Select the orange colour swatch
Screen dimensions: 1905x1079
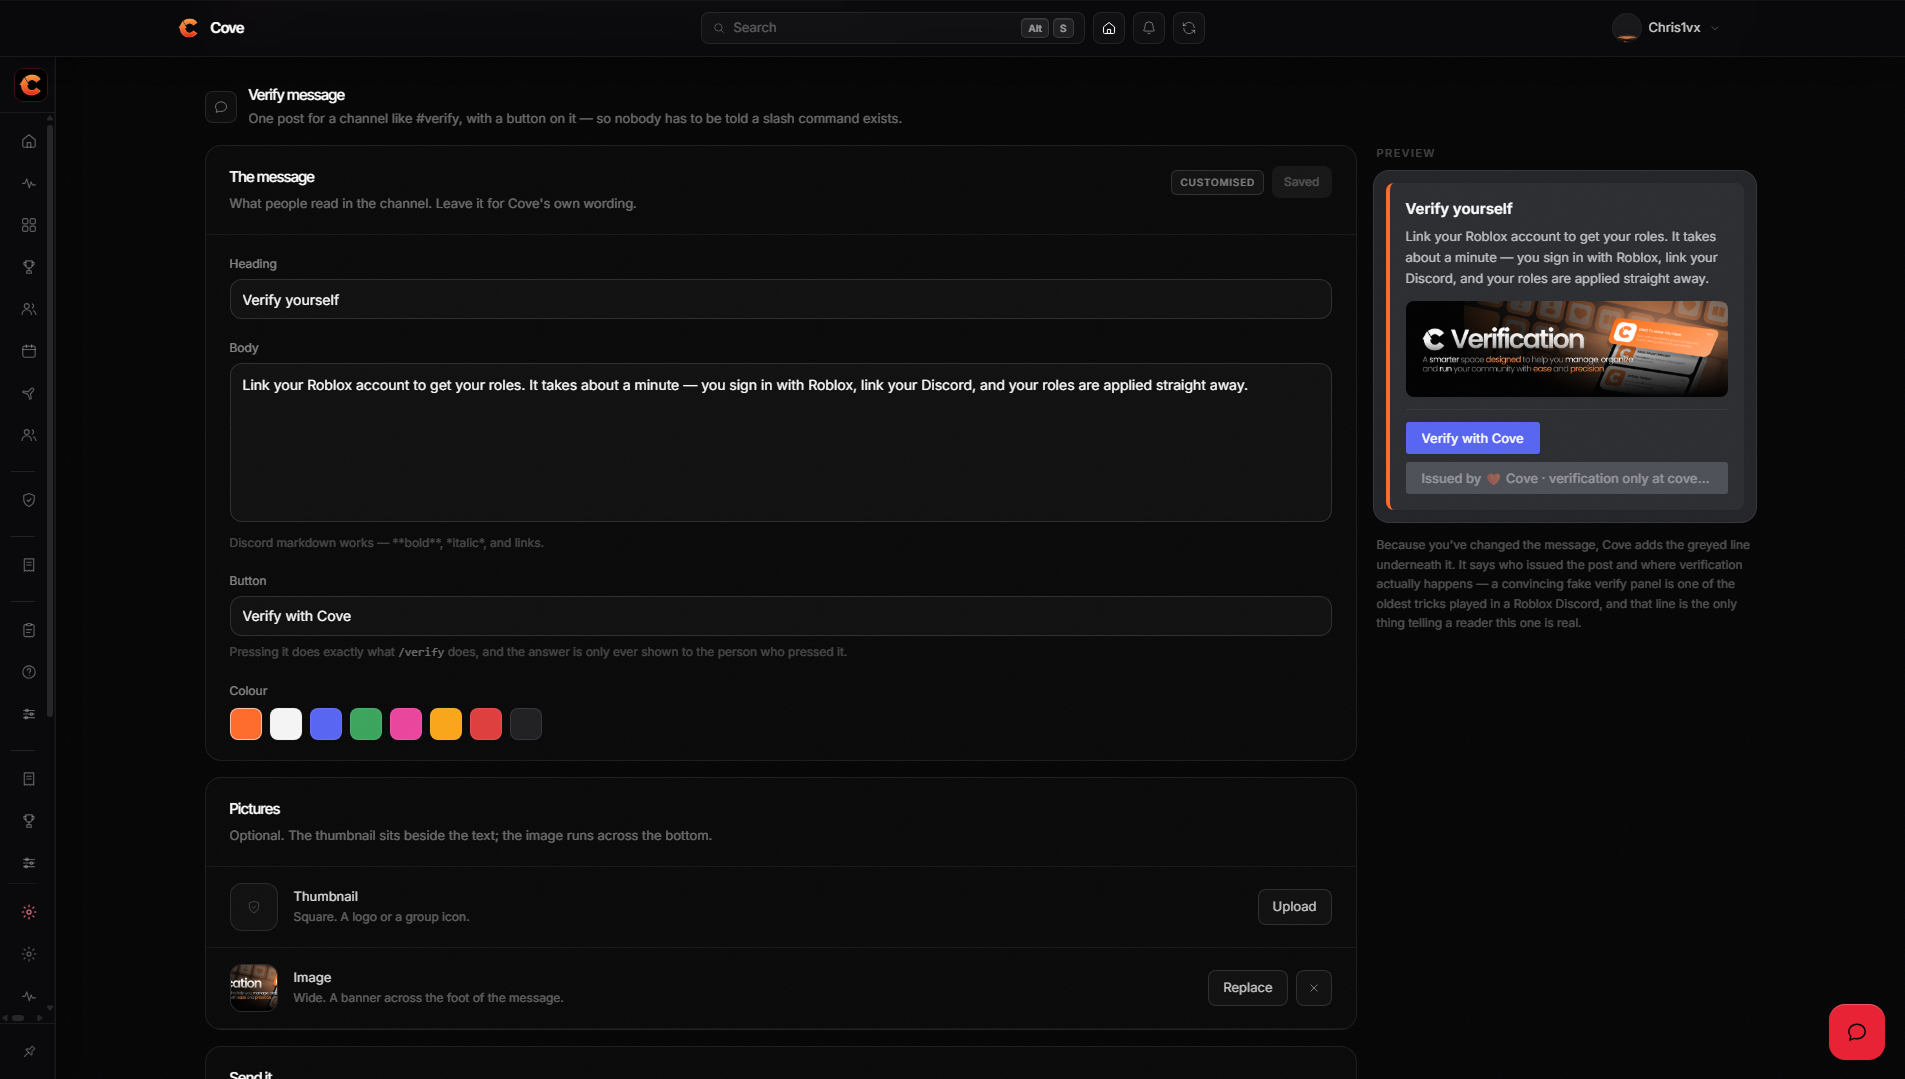point(246,724)
